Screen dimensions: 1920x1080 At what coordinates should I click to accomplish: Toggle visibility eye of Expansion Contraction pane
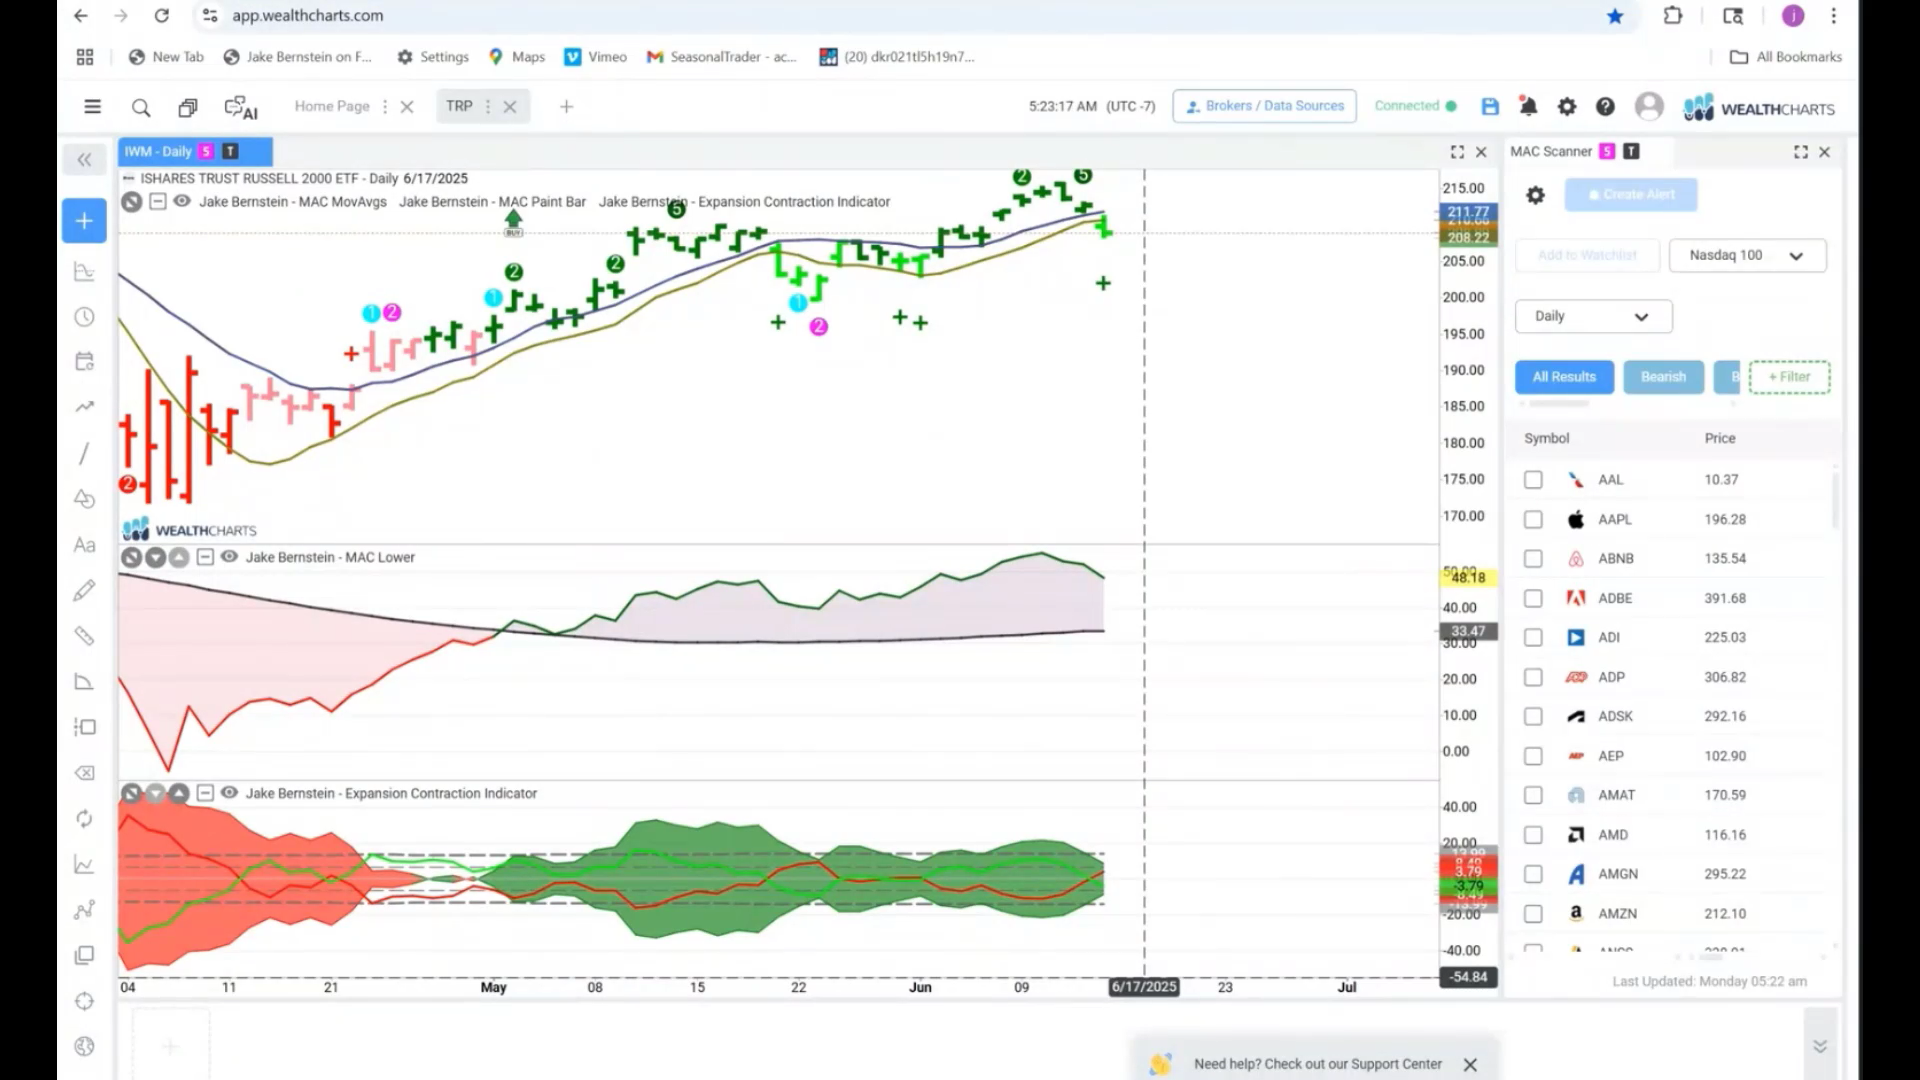tap(229, 793)
